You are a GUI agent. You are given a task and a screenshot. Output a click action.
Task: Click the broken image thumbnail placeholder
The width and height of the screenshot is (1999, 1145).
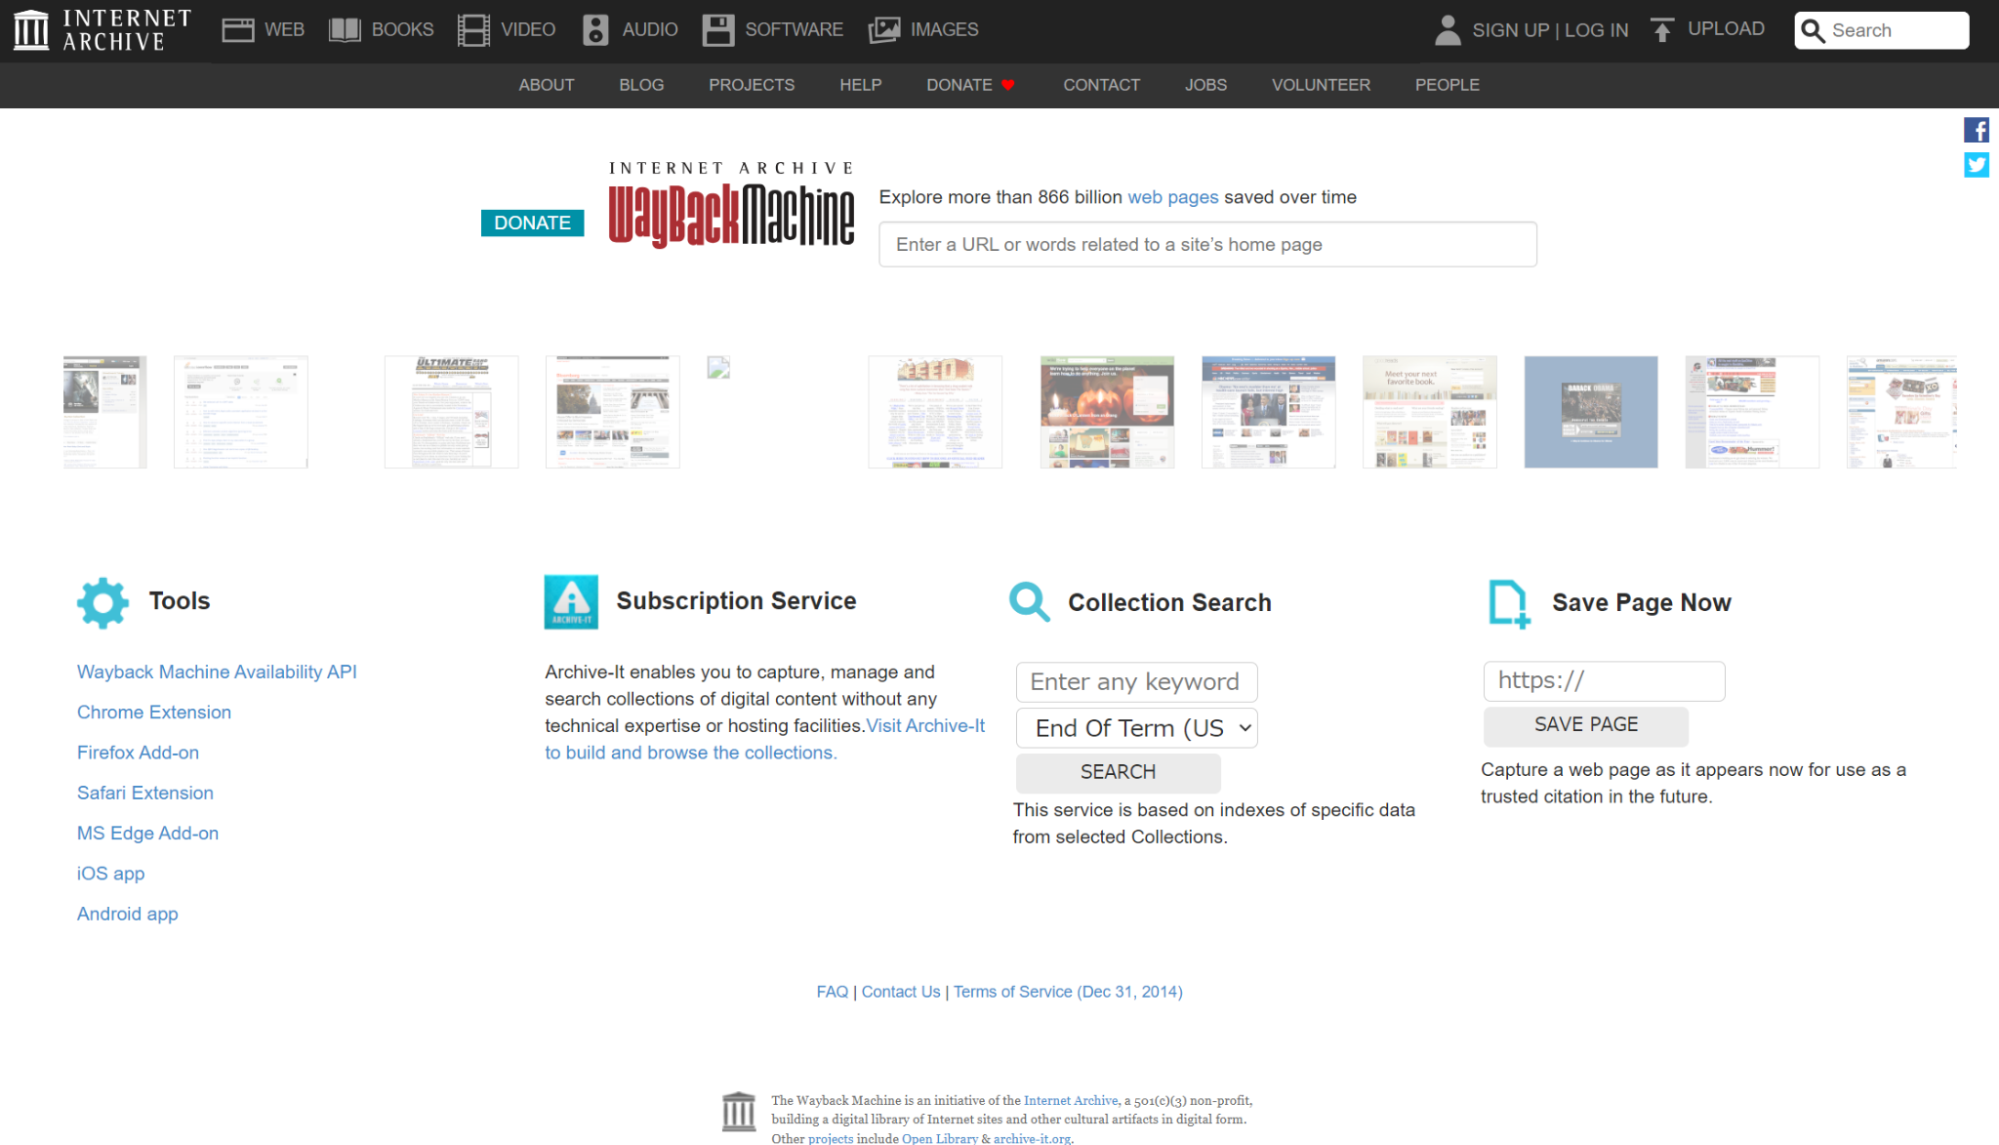pyautogui.click(x=718, y=367)
